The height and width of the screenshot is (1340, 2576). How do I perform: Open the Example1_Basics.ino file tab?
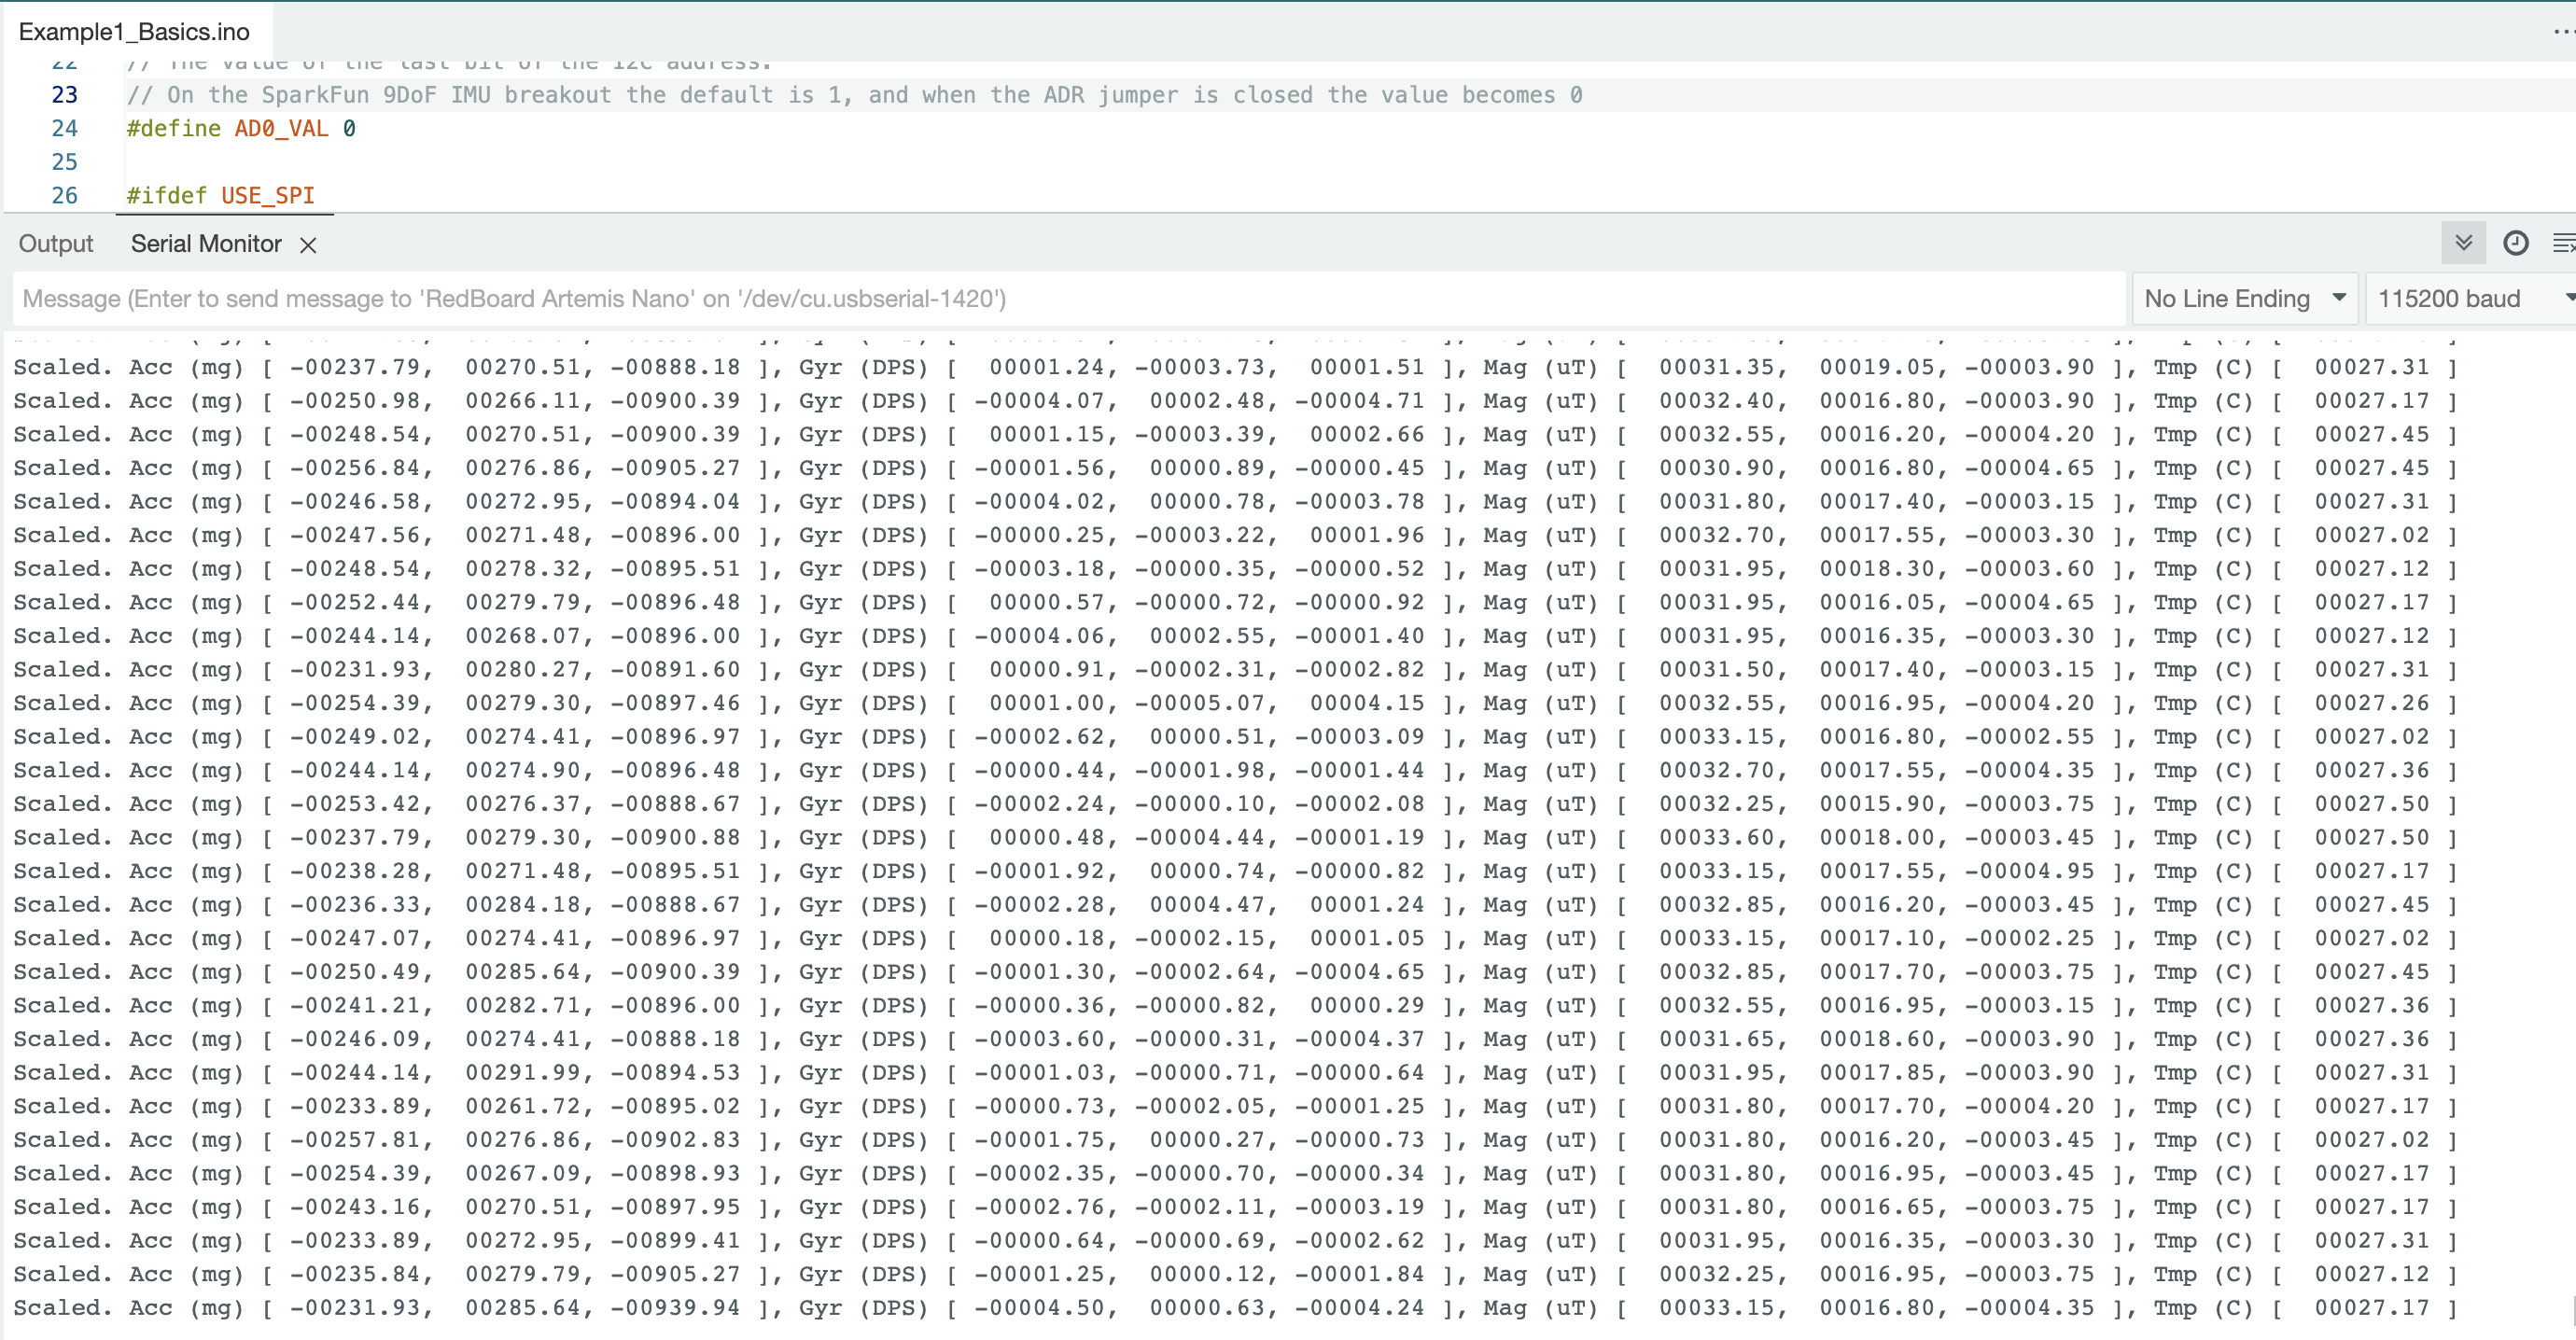click(134, 32)
